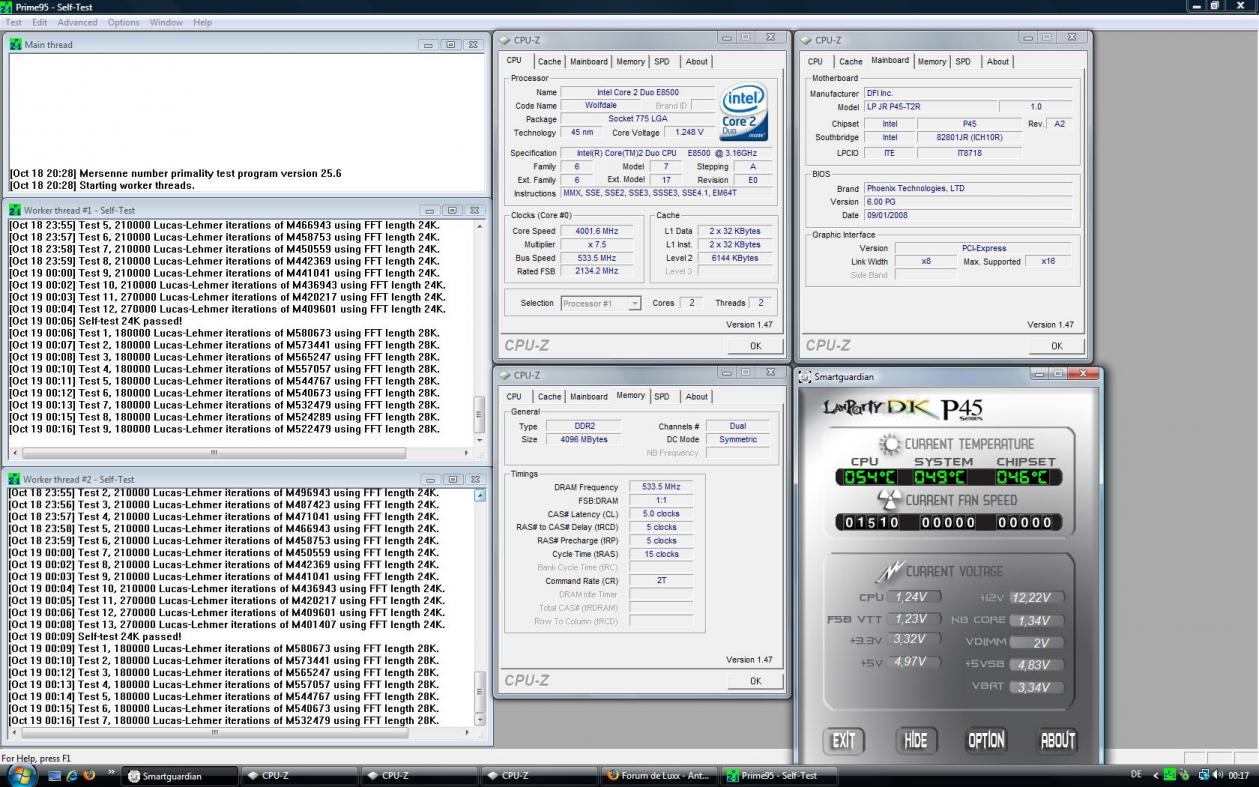1259x787 pixels.
Task: Click the CPU fan speed readout 01510
Action: tap(873, 523)
